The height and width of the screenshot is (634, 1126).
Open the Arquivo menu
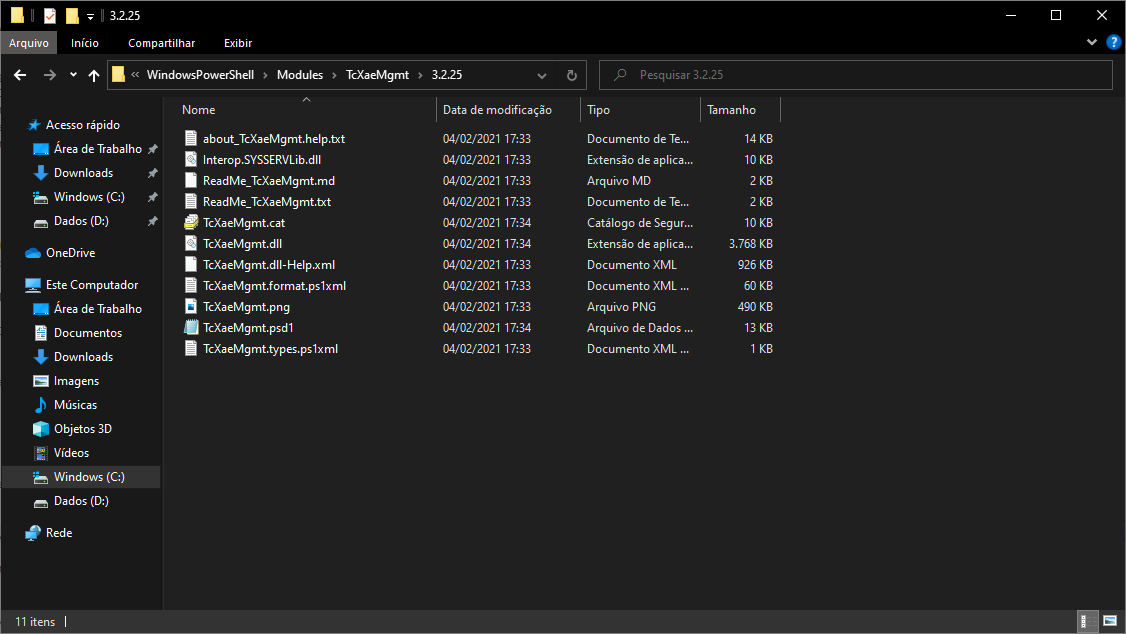click(29, 43)
